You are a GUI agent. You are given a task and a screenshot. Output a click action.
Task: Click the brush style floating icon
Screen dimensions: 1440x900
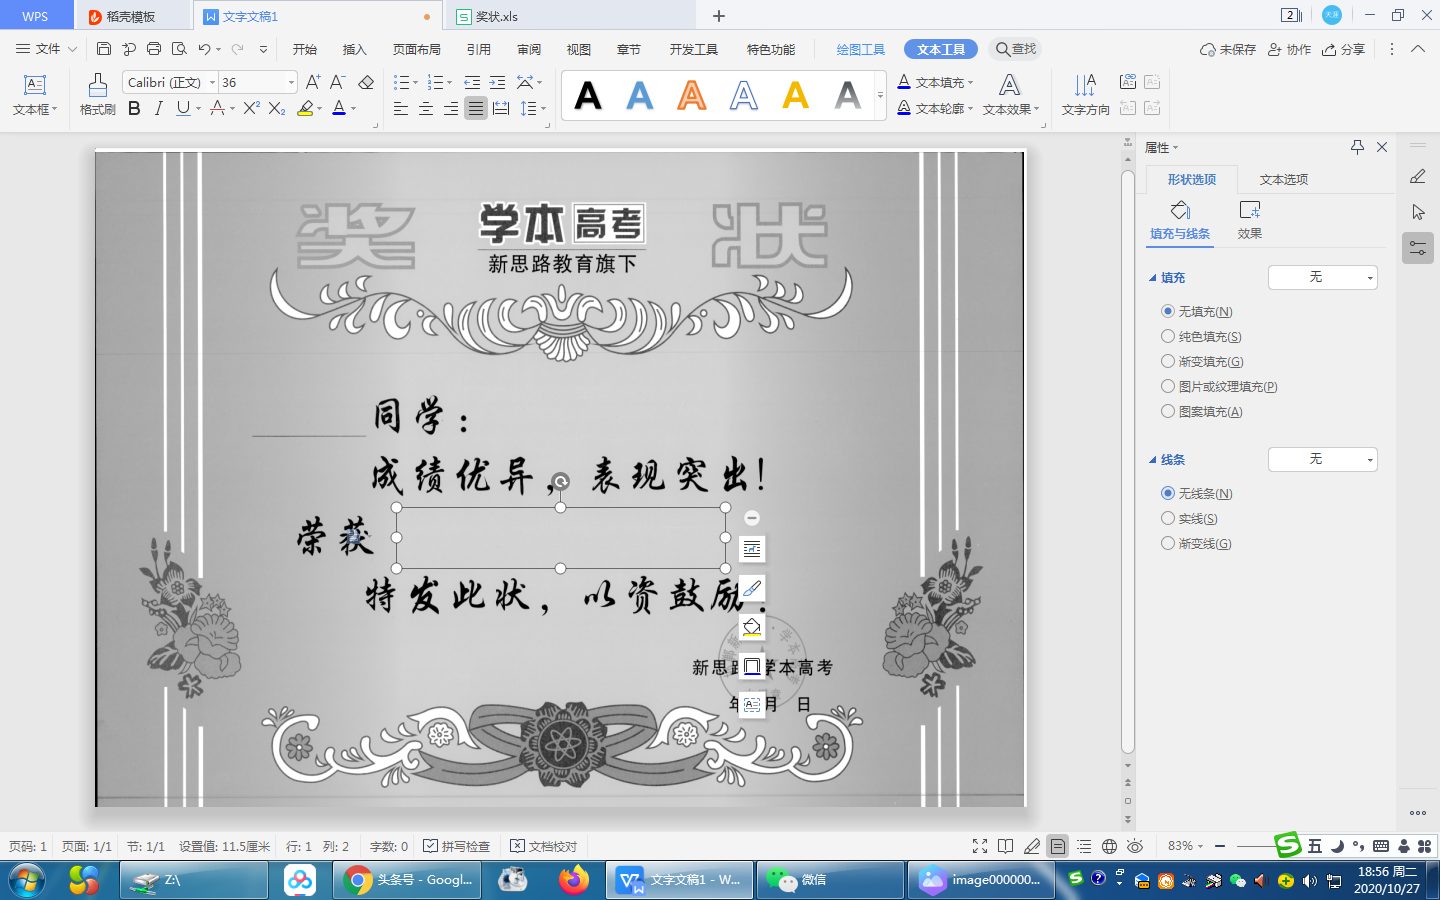click(752, 588)
